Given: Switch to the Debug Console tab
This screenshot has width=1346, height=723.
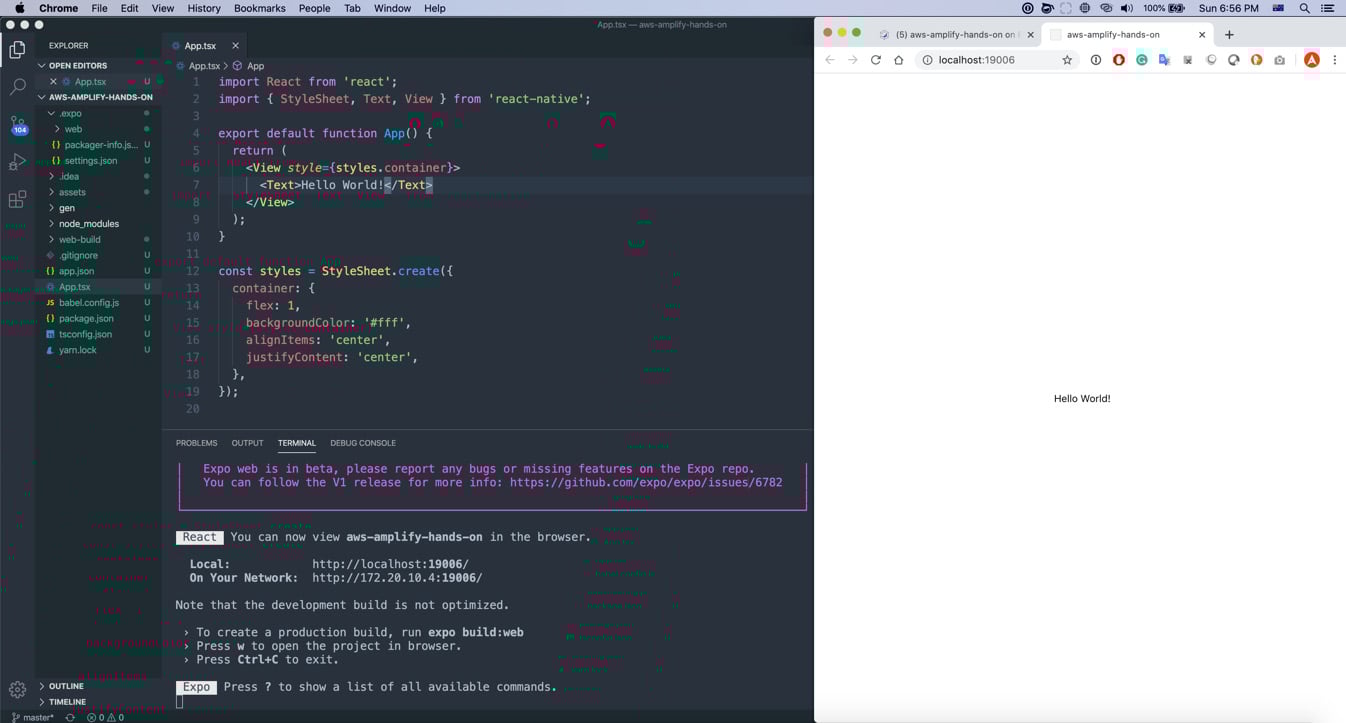Looking at the screenshot, I should point(363,443).
